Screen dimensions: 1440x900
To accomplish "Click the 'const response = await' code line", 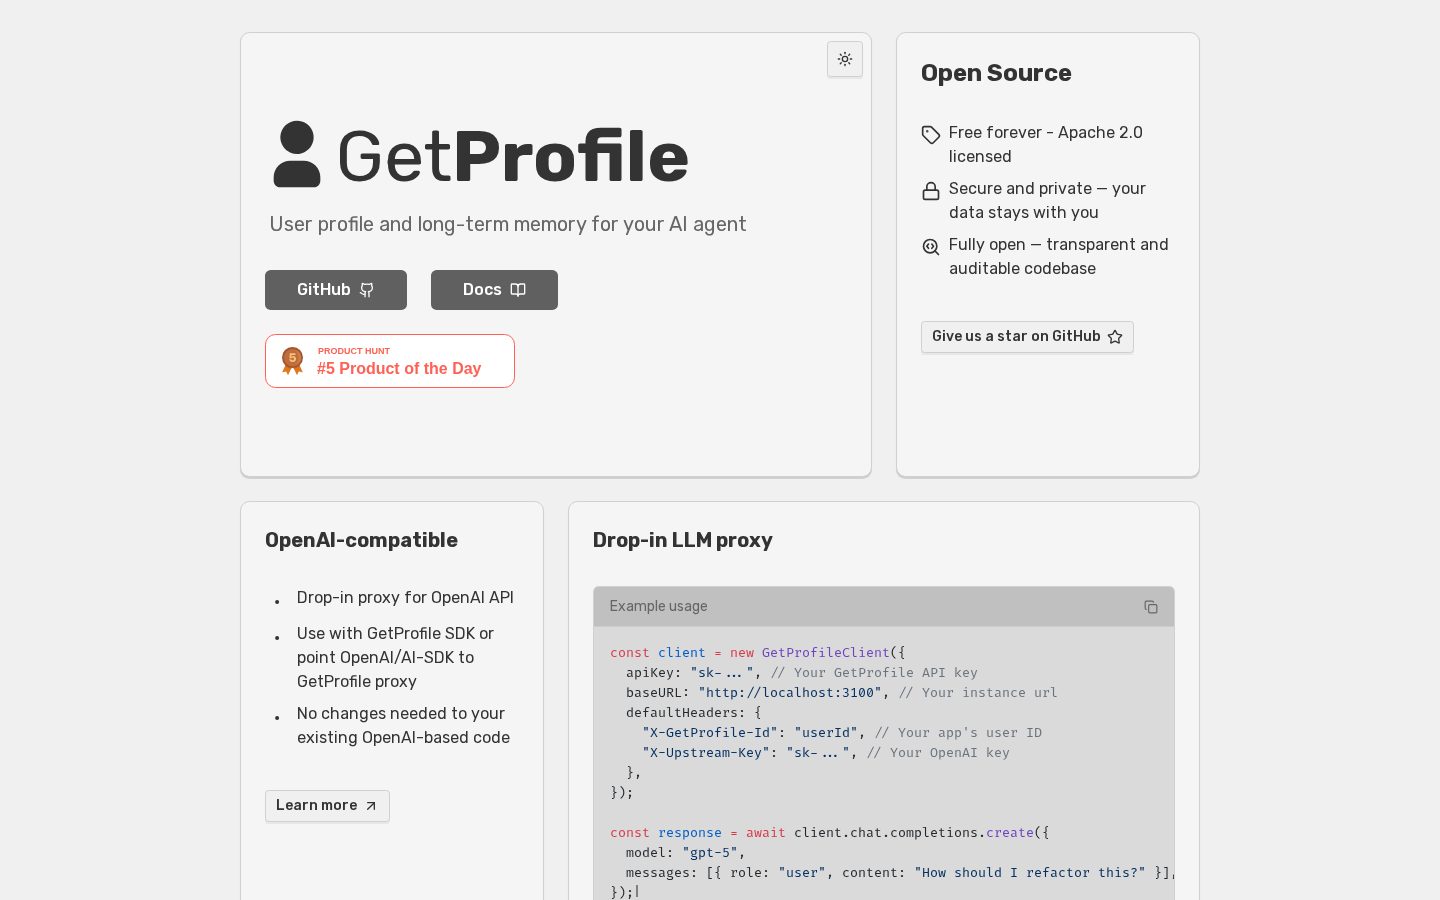I will [x=830, y=832].
